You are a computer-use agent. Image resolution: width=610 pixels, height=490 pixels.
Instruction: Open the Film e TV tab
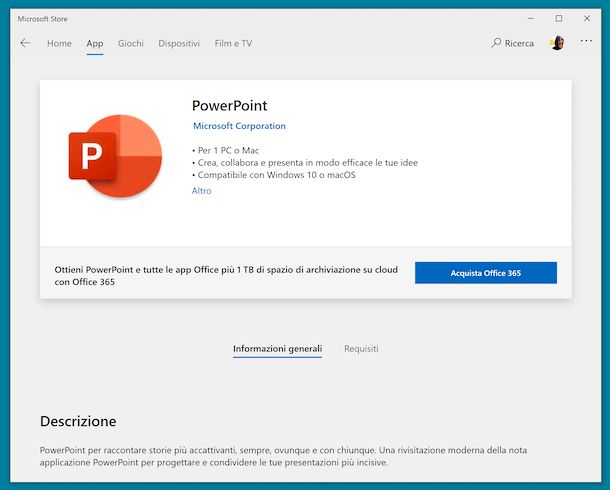click(x=233, y=44)
